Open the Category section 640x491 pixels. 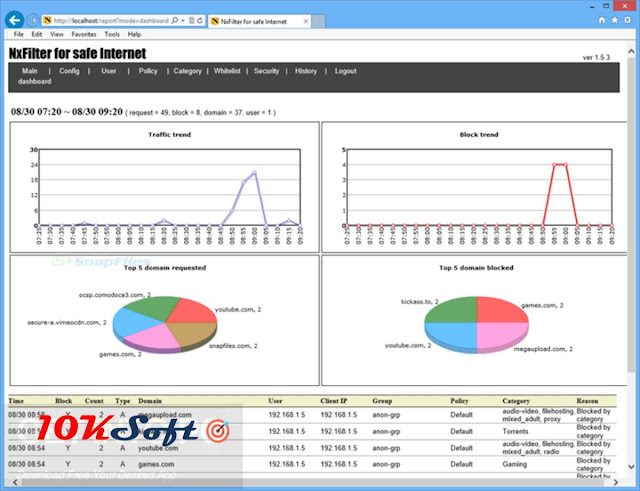[x=187, y=71]
